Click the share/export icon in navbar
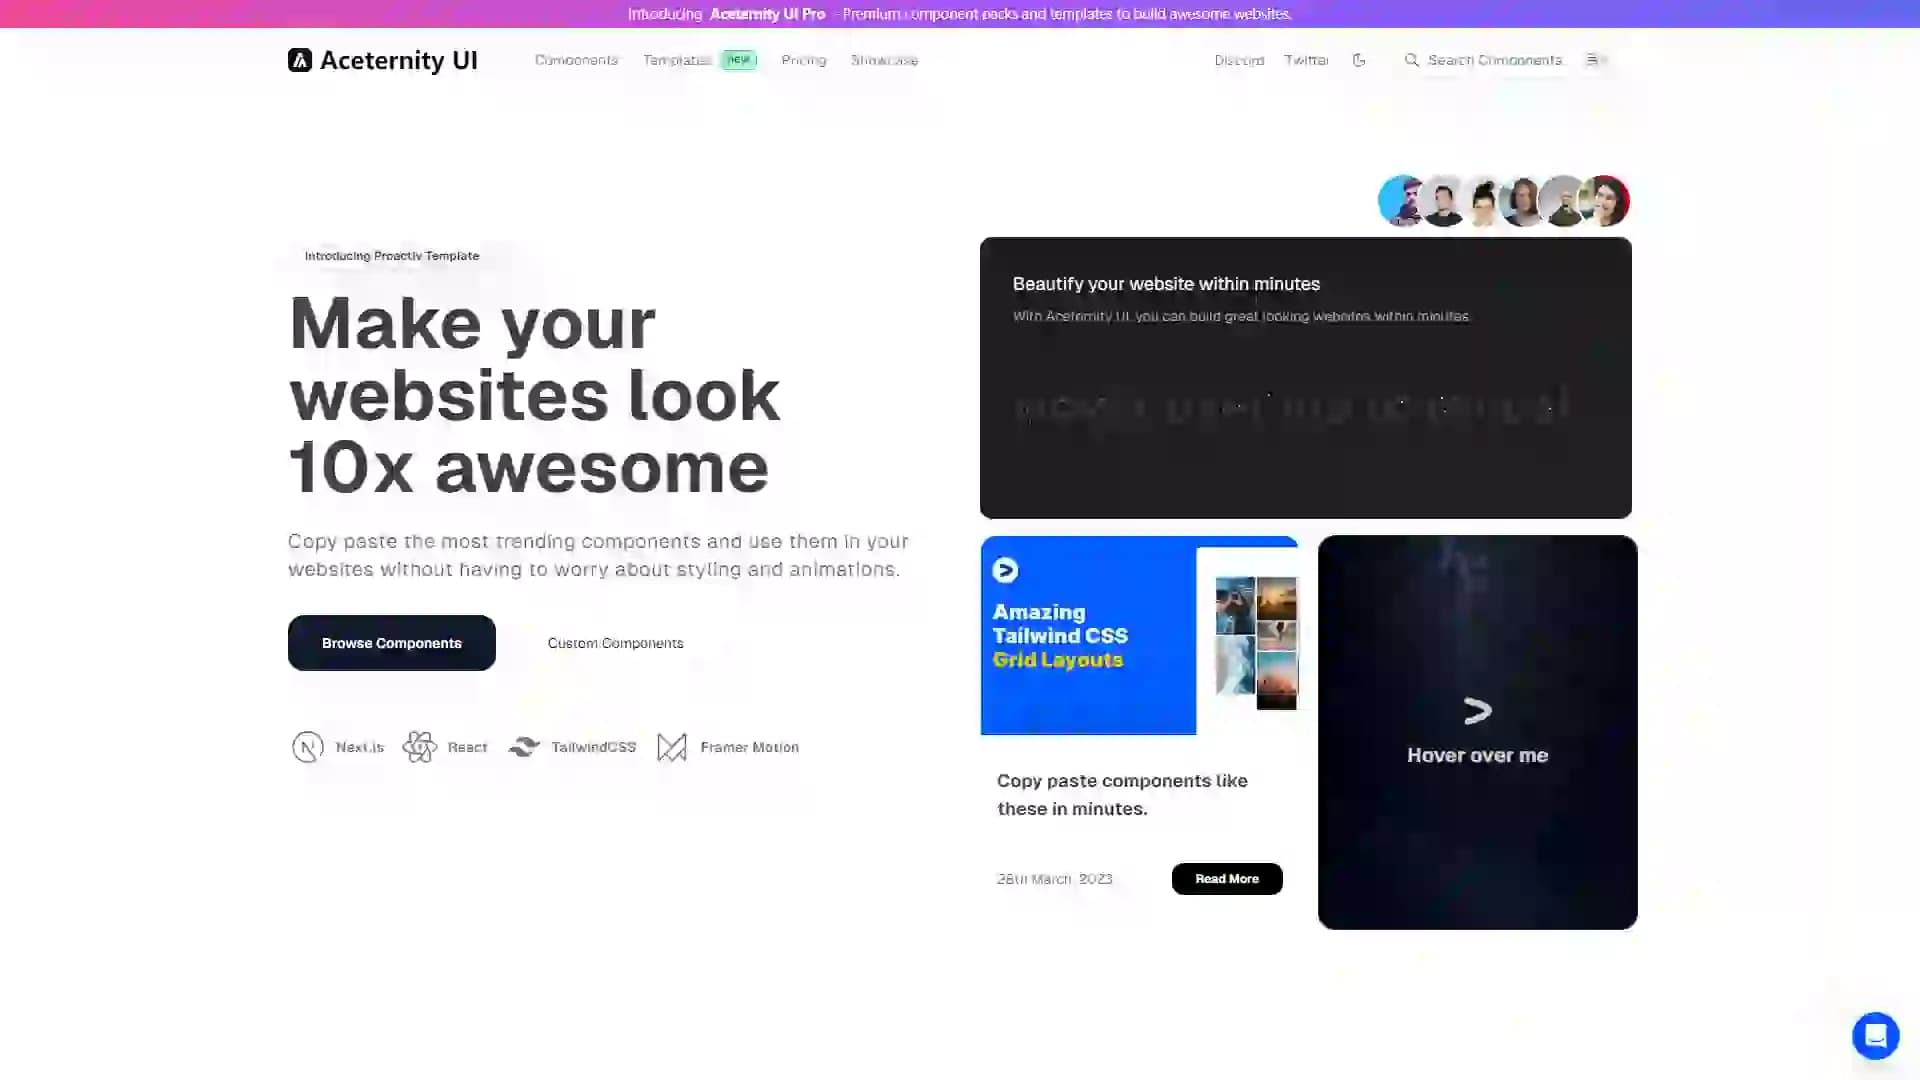This screenshot has height=1080, width=1920. 1358,59
